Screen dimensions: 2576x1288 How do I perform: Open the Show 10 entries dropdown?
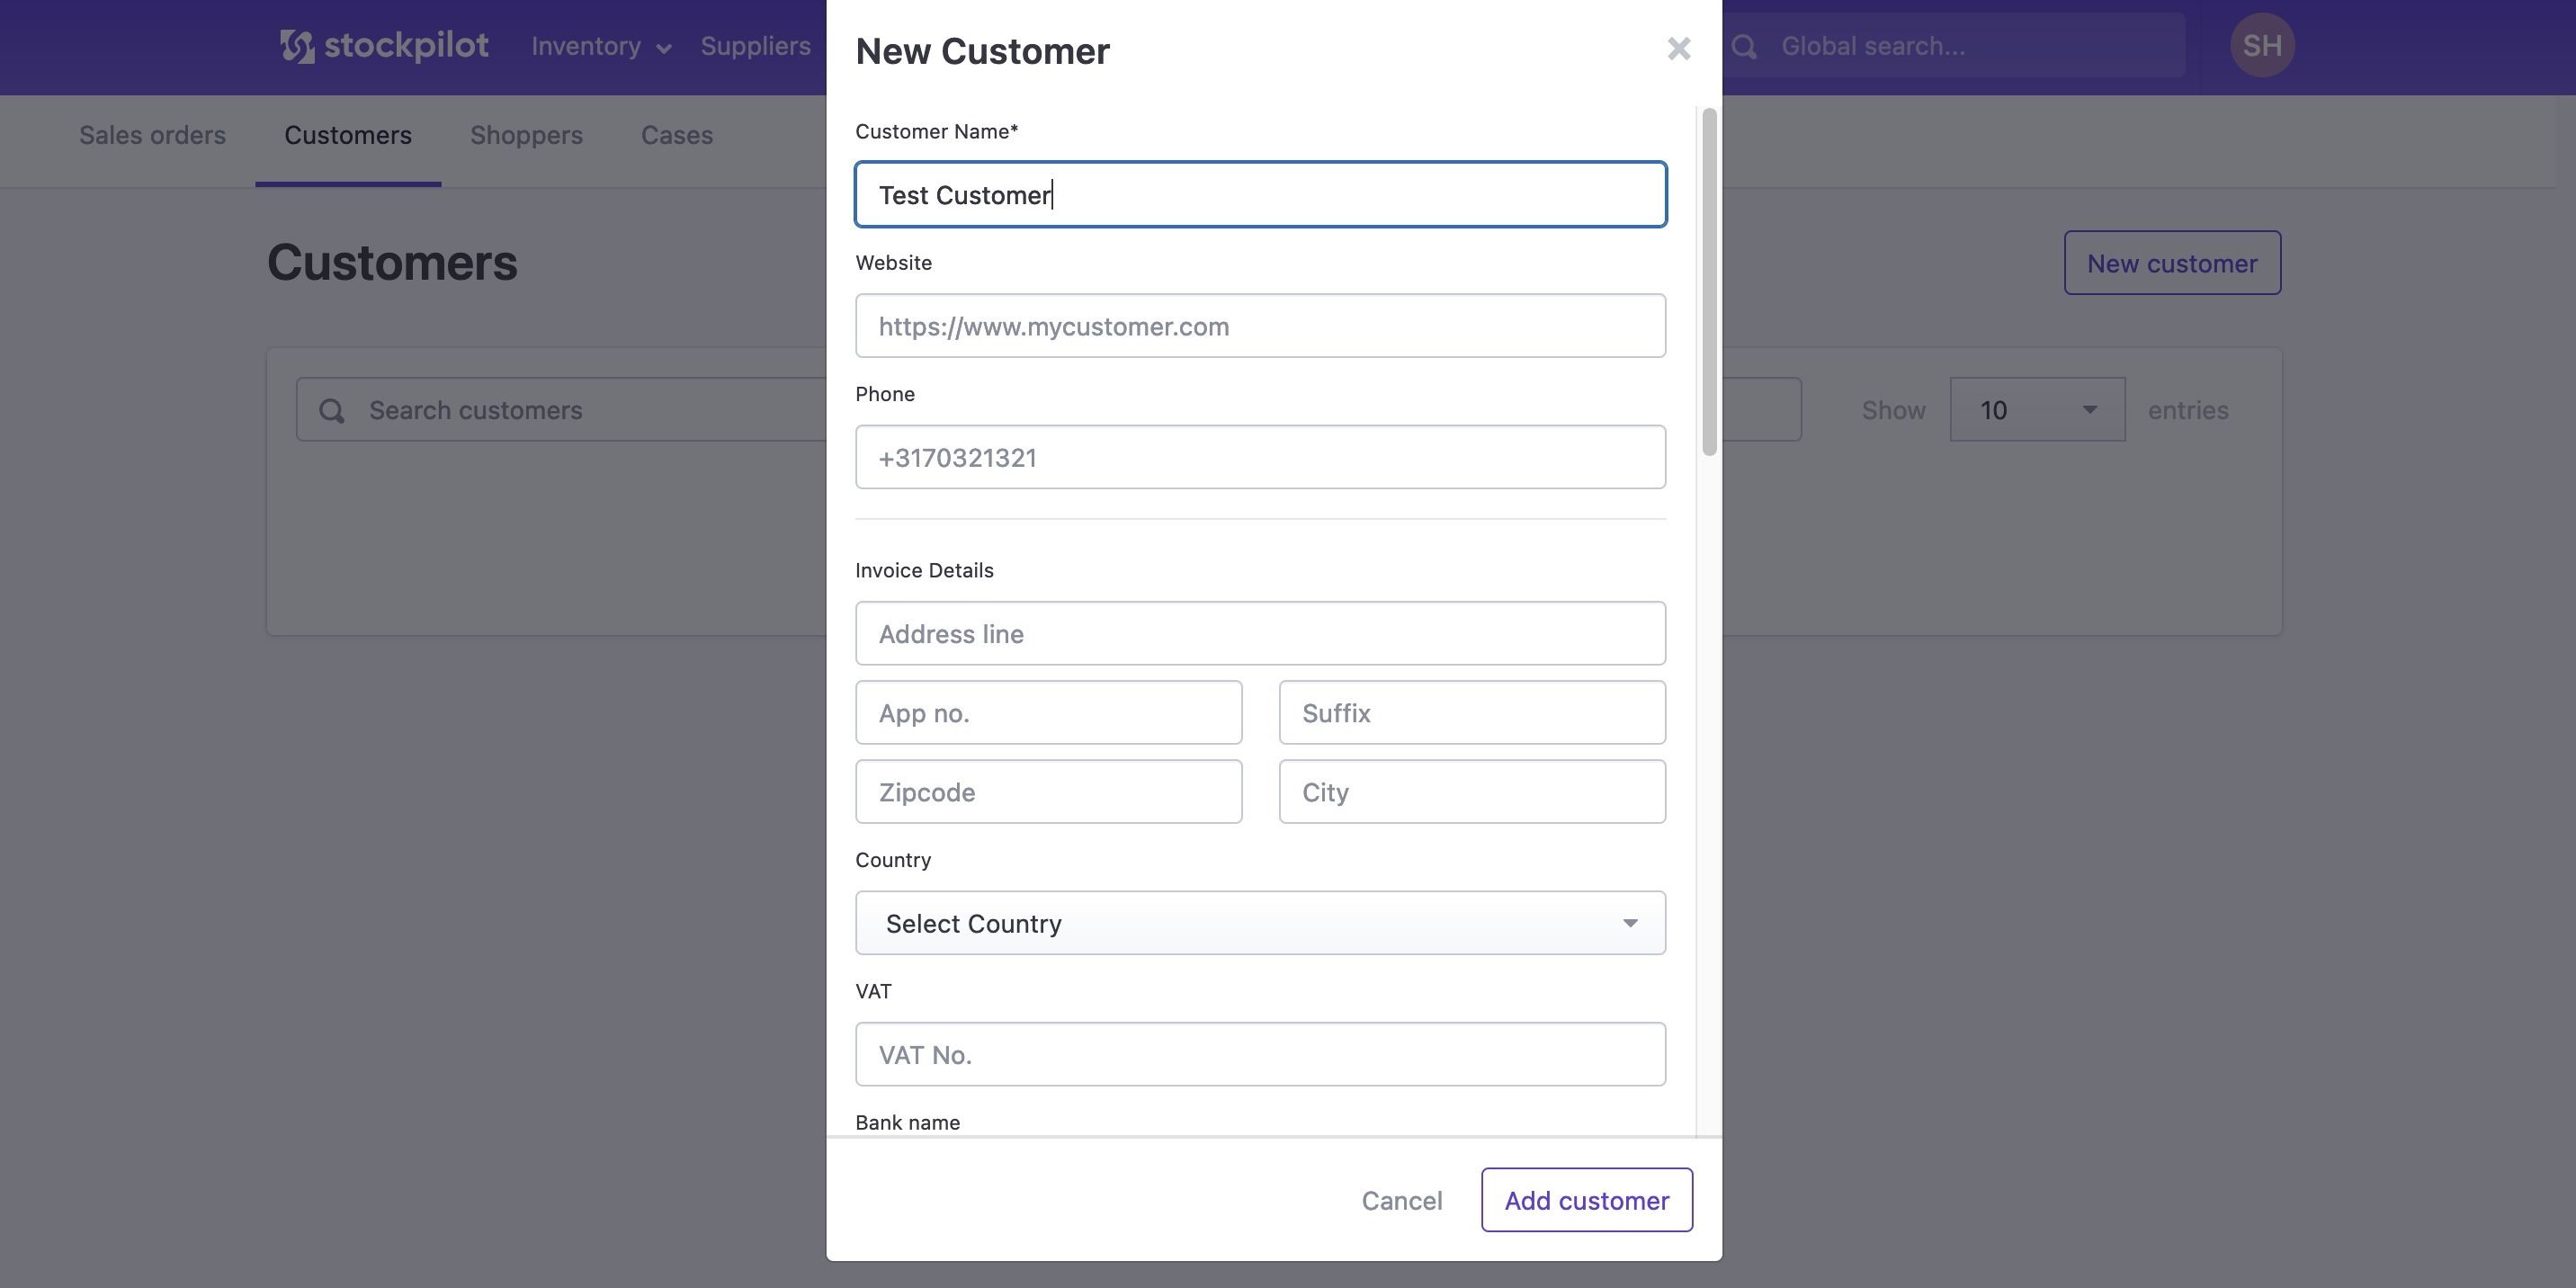point(2037,410)
